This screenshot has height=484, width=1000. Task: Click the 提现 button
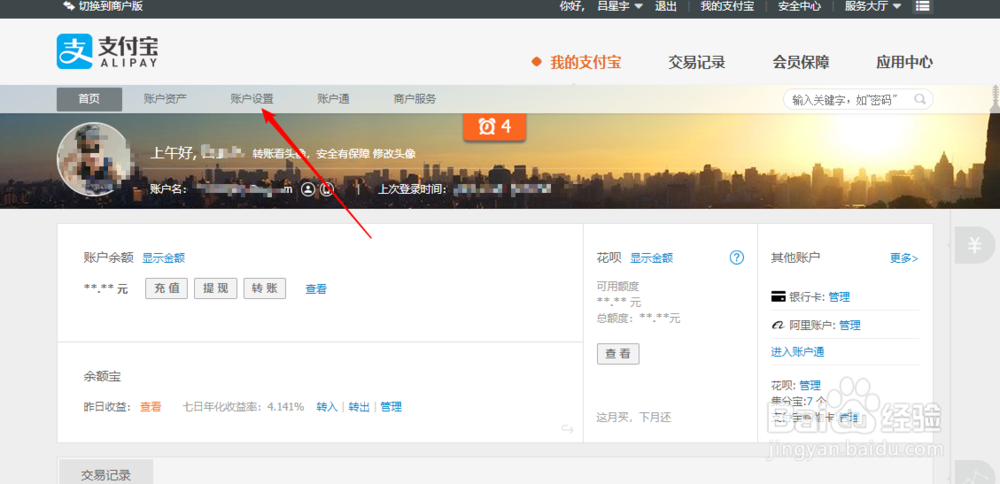216,288
